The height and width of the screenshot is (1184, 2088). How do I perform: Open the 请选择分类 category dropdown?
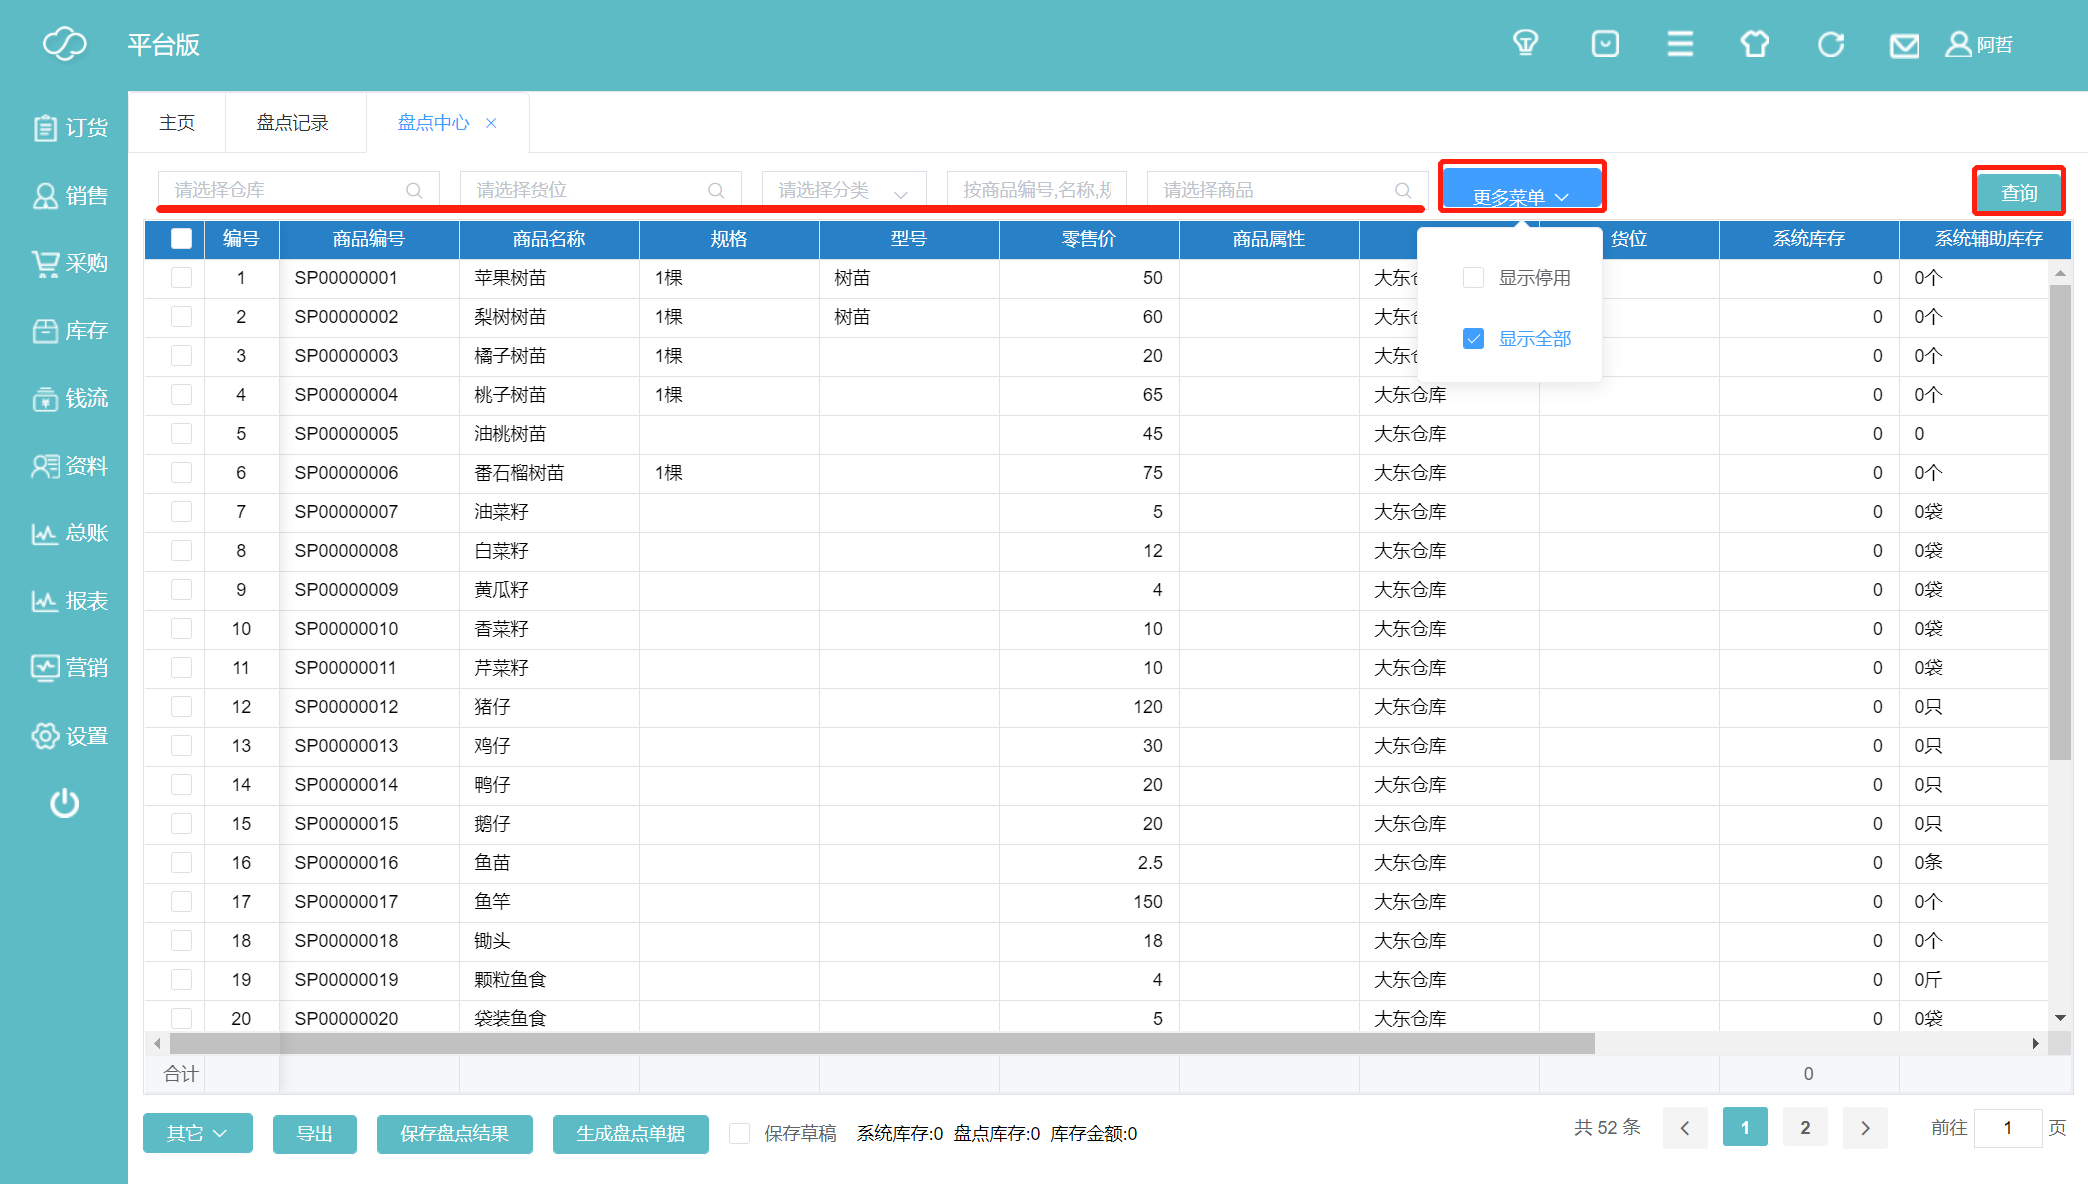(843, 190)
